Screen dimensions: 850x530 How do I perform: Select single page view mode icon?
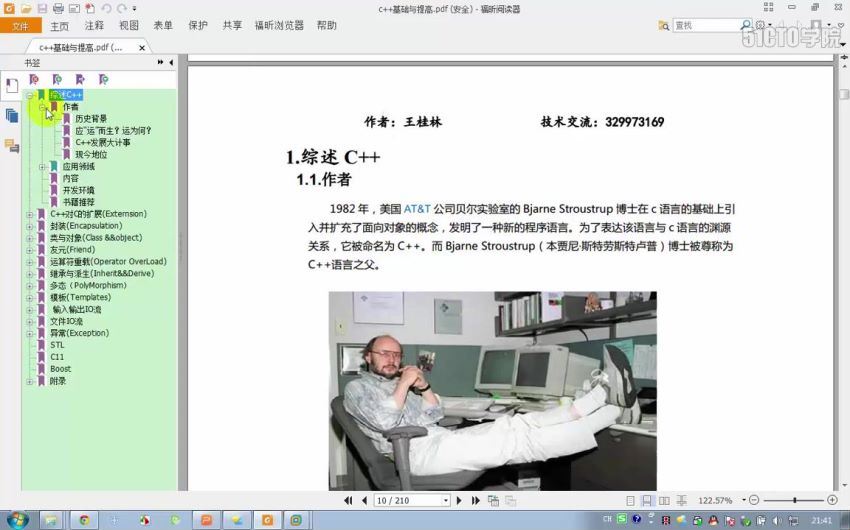tap(630, 501)
